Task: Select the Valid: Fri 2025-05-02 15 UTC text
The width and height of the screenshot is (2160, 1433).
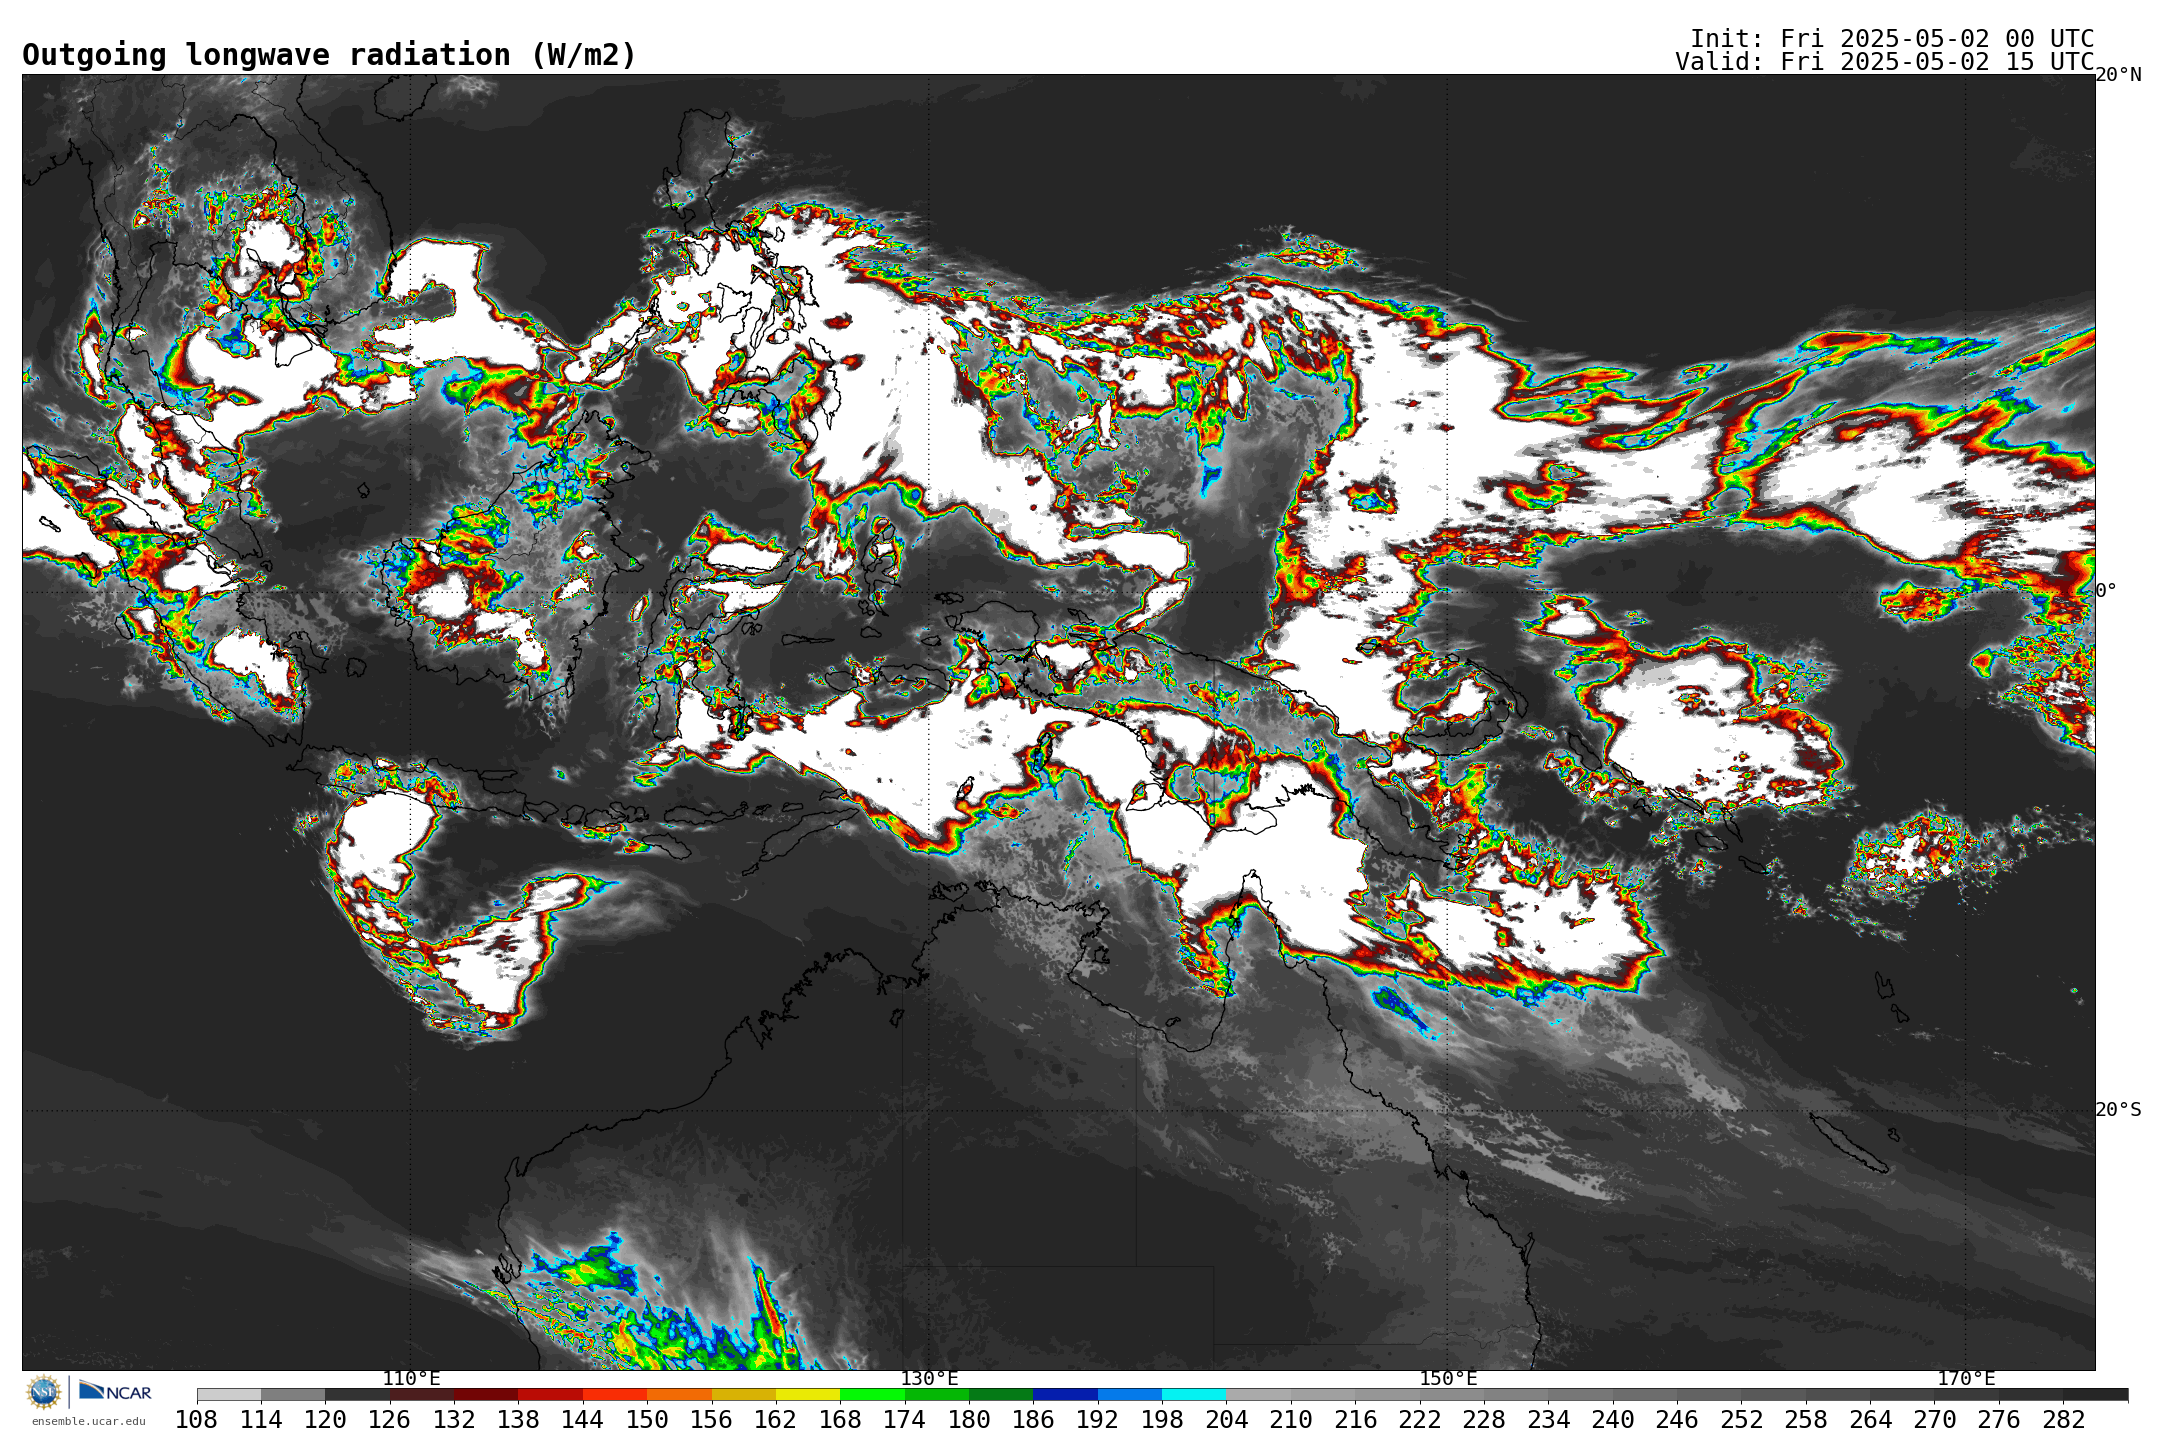Action: tap(1885, 62)
